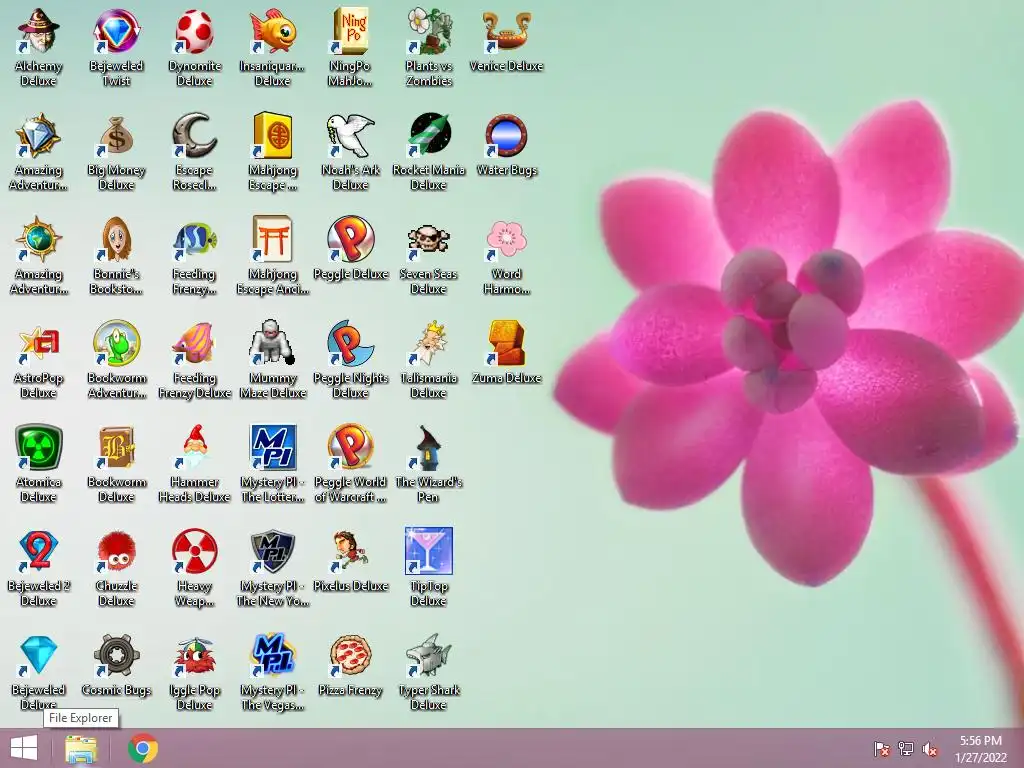Select the Pixelus Deluxe icon

(x=351, y=552)
